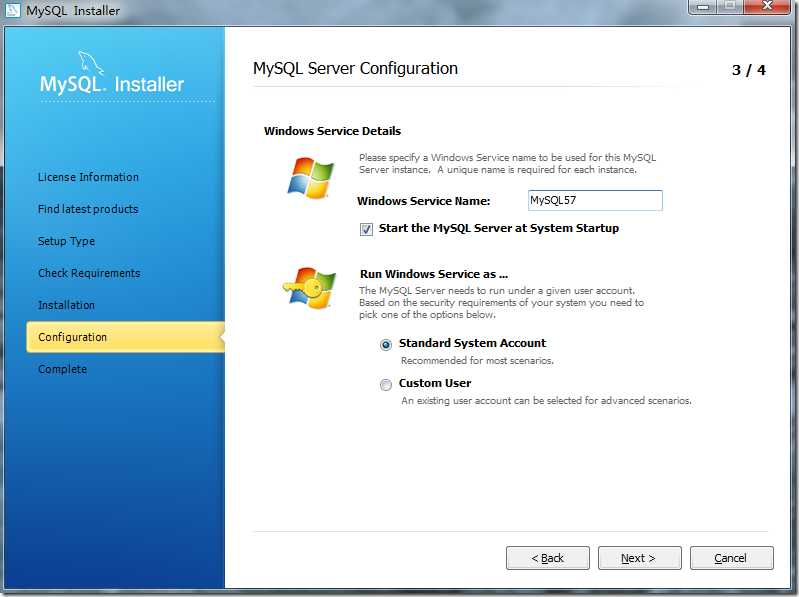Open the Complete step in sidebar
The width and height of the screenshot is (799, 597).
(x=62, y=369)
